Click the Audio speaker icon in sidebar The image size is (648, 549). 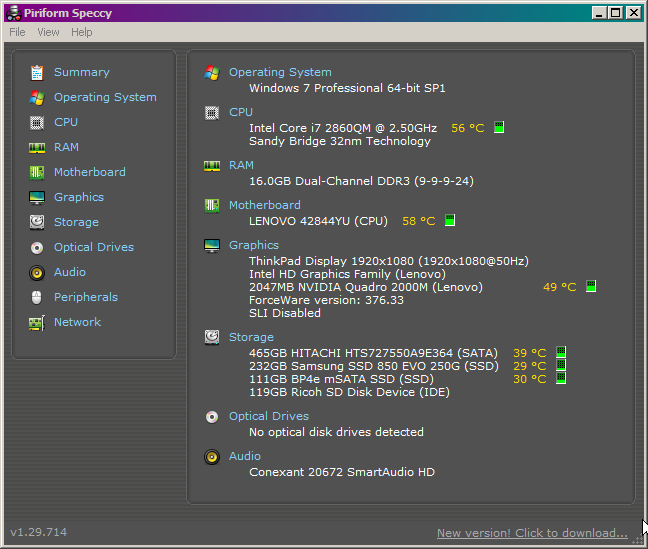(37, 272)
